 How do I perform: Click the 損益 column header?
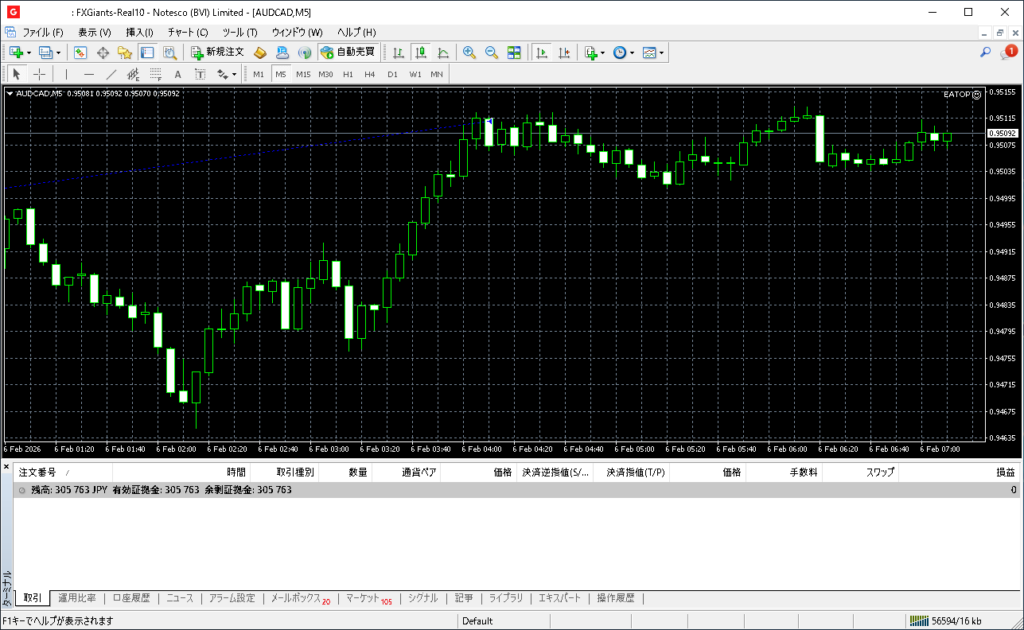[x=1004, y=472]
